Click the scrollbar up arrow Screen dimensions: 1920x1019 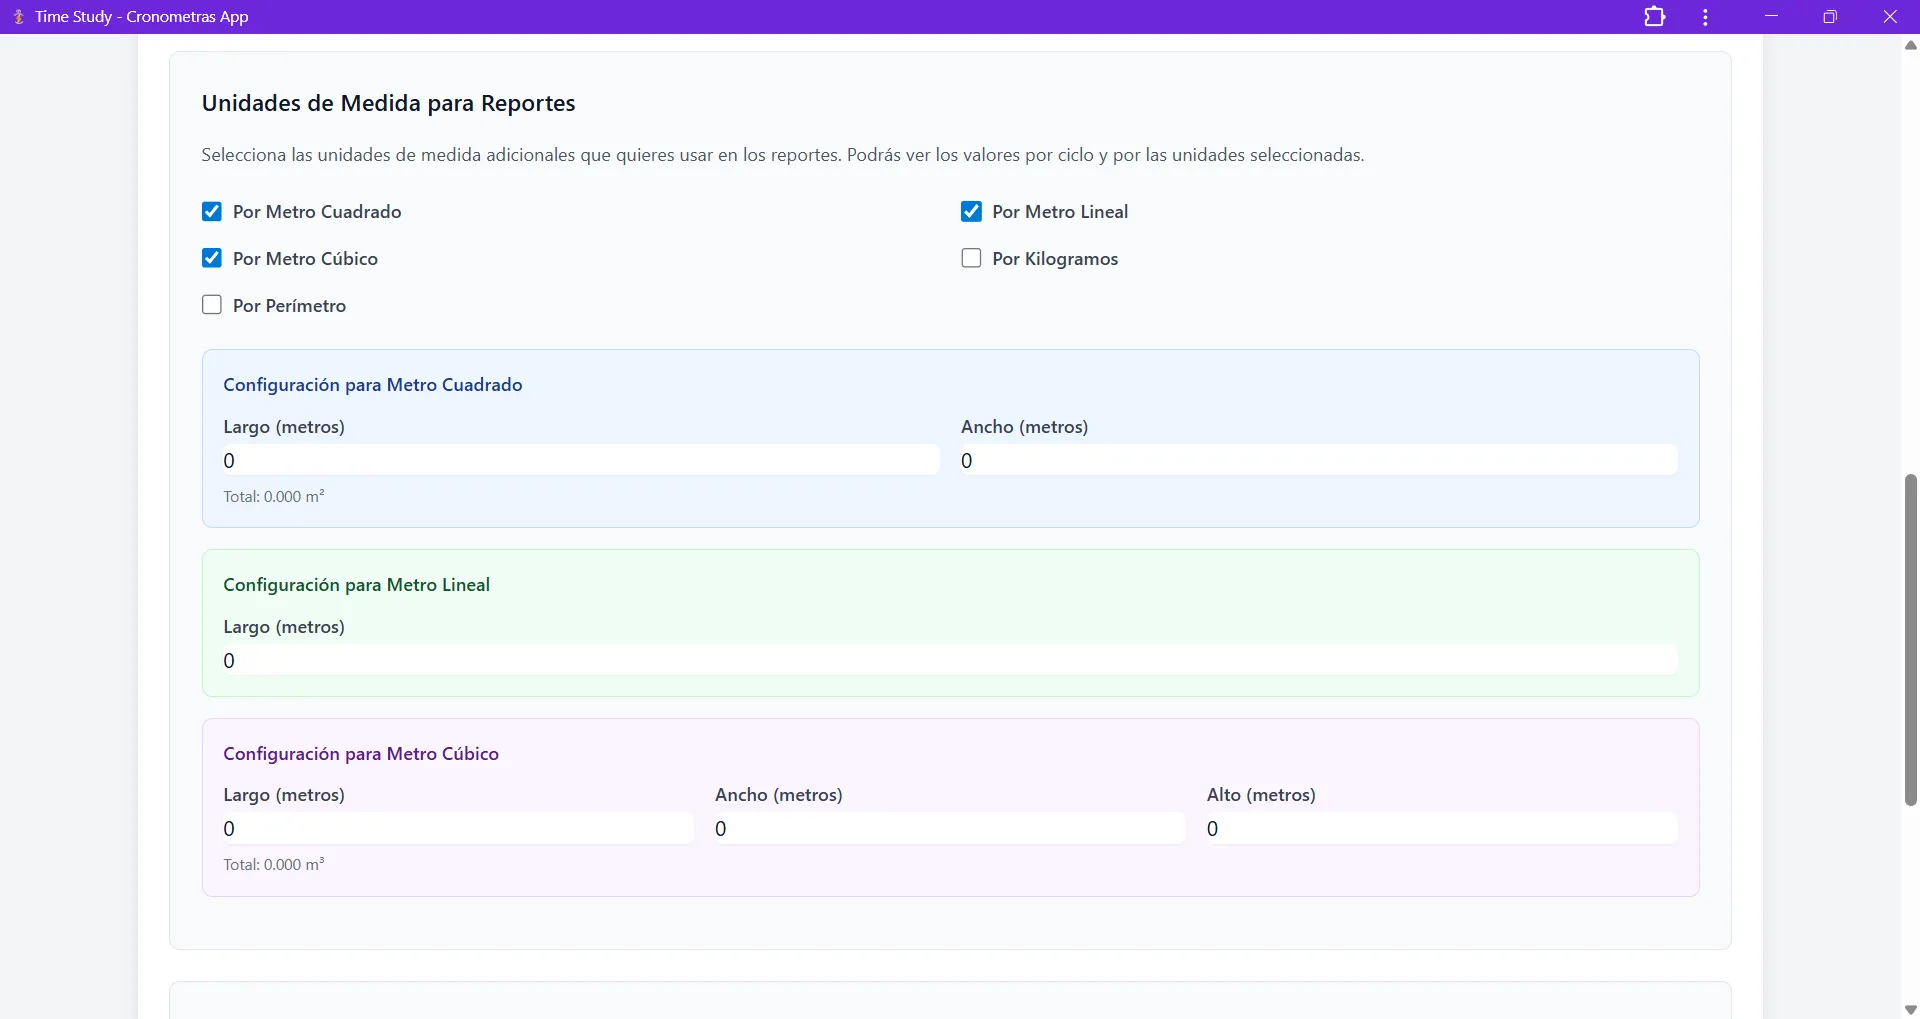pos(1910,45)
